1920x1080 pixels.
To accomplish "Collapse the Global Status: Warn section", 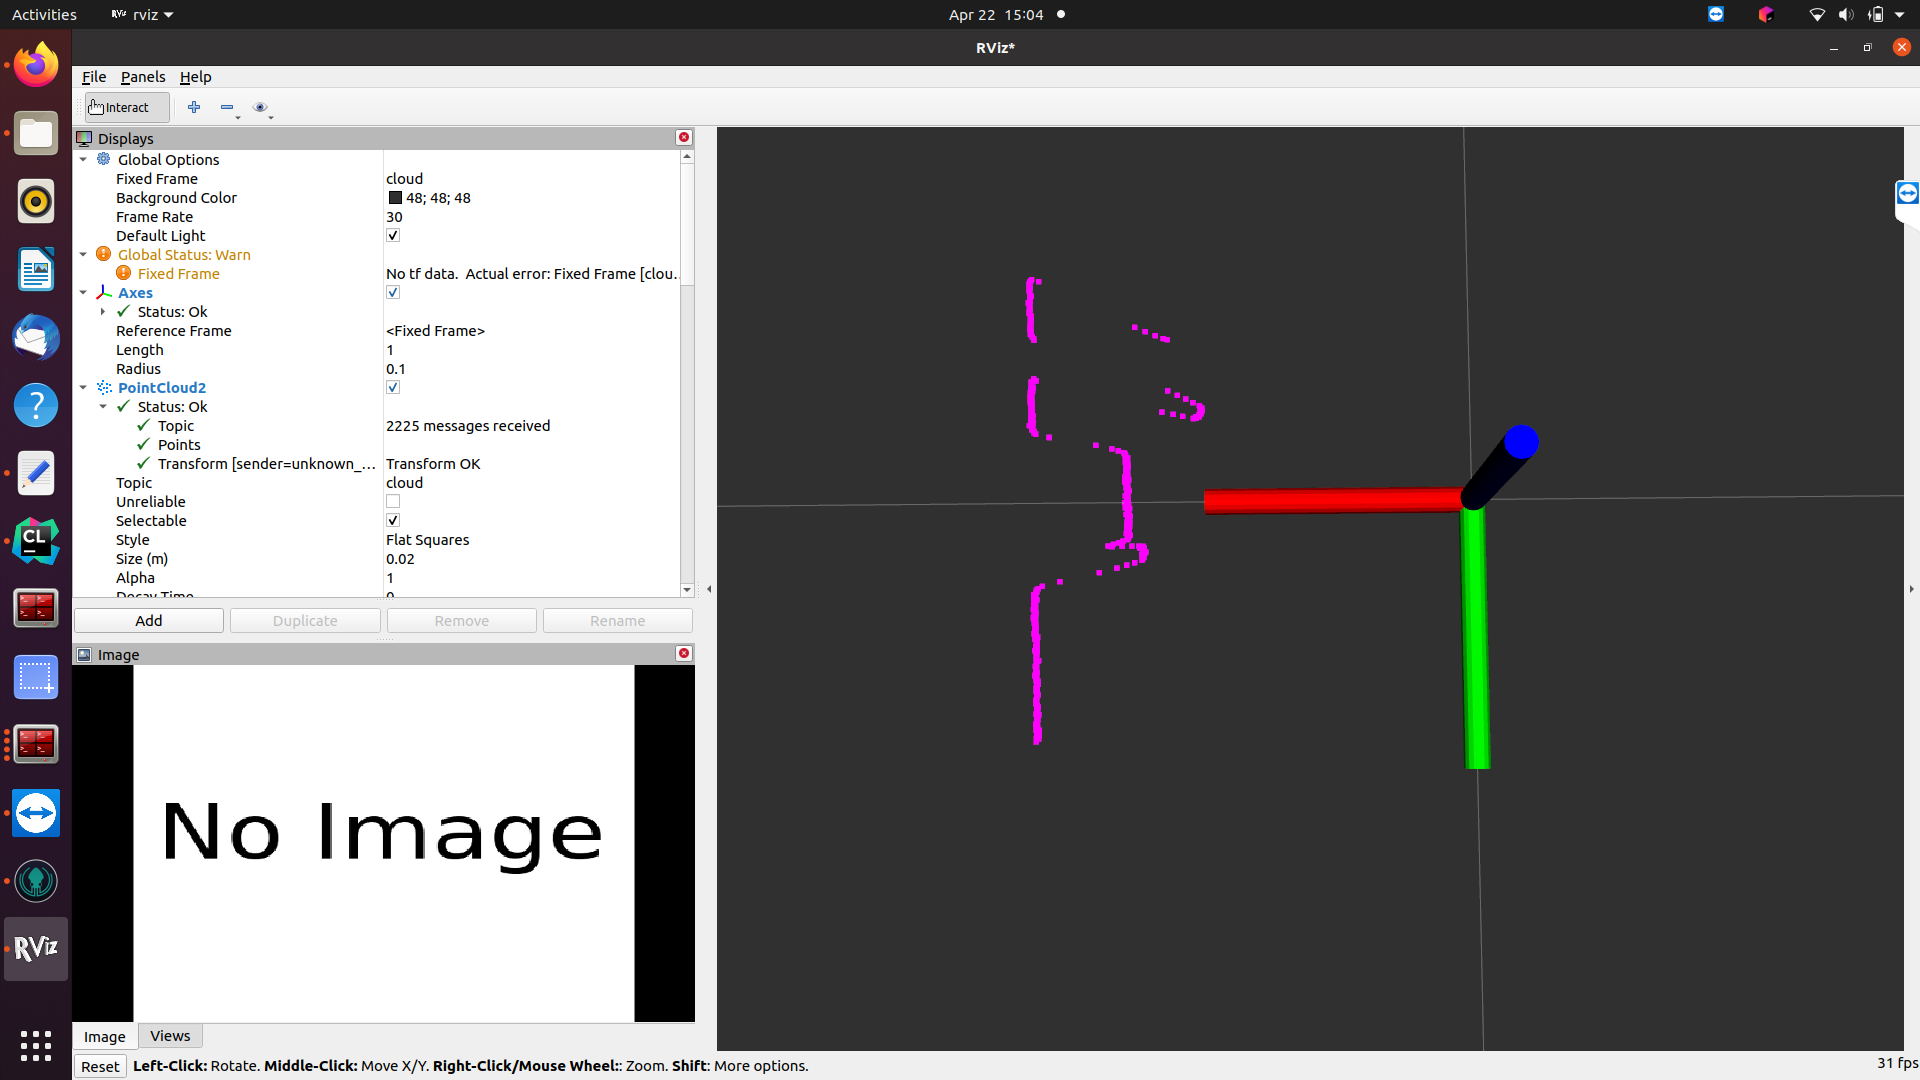I will pos(84,254).
